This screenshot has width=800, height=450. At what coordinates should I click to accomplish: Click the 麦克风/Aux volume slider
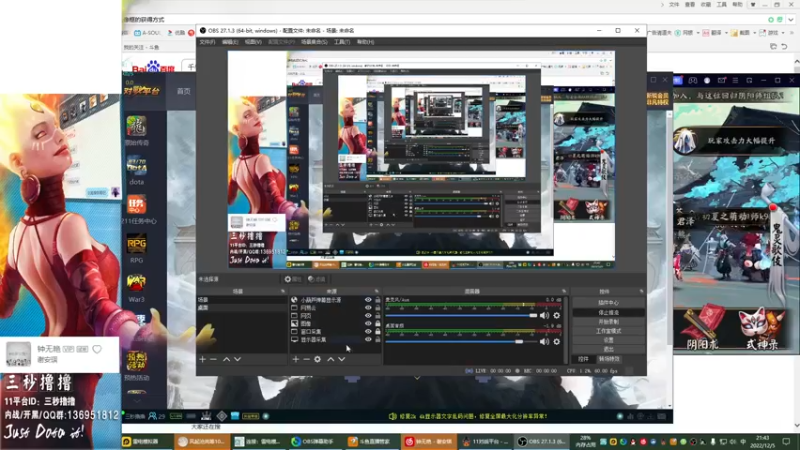[461, 316]
